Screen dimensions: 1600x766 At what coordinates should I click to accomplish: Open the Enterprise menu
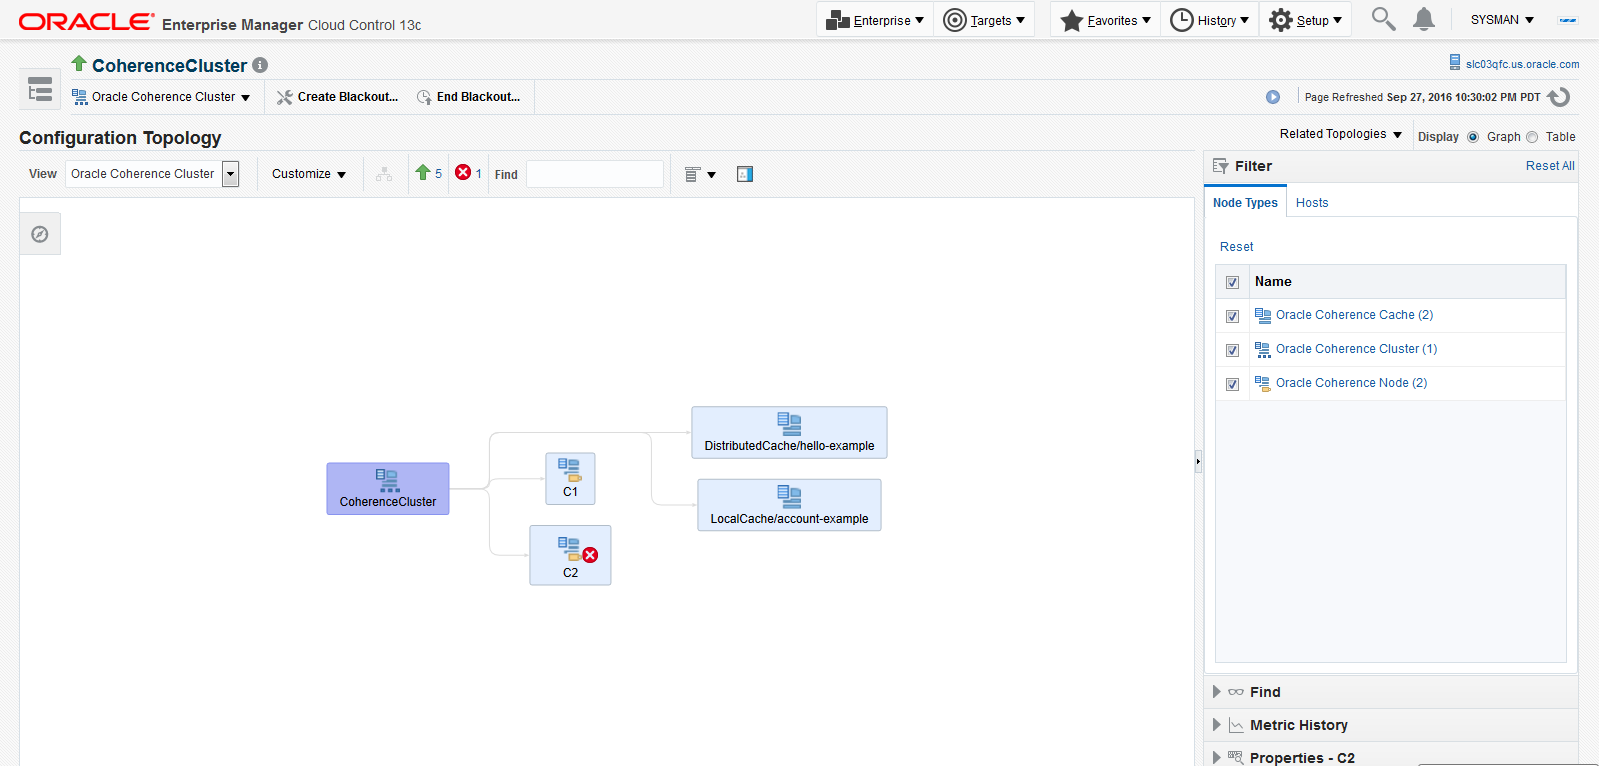[x=875, y=20]
